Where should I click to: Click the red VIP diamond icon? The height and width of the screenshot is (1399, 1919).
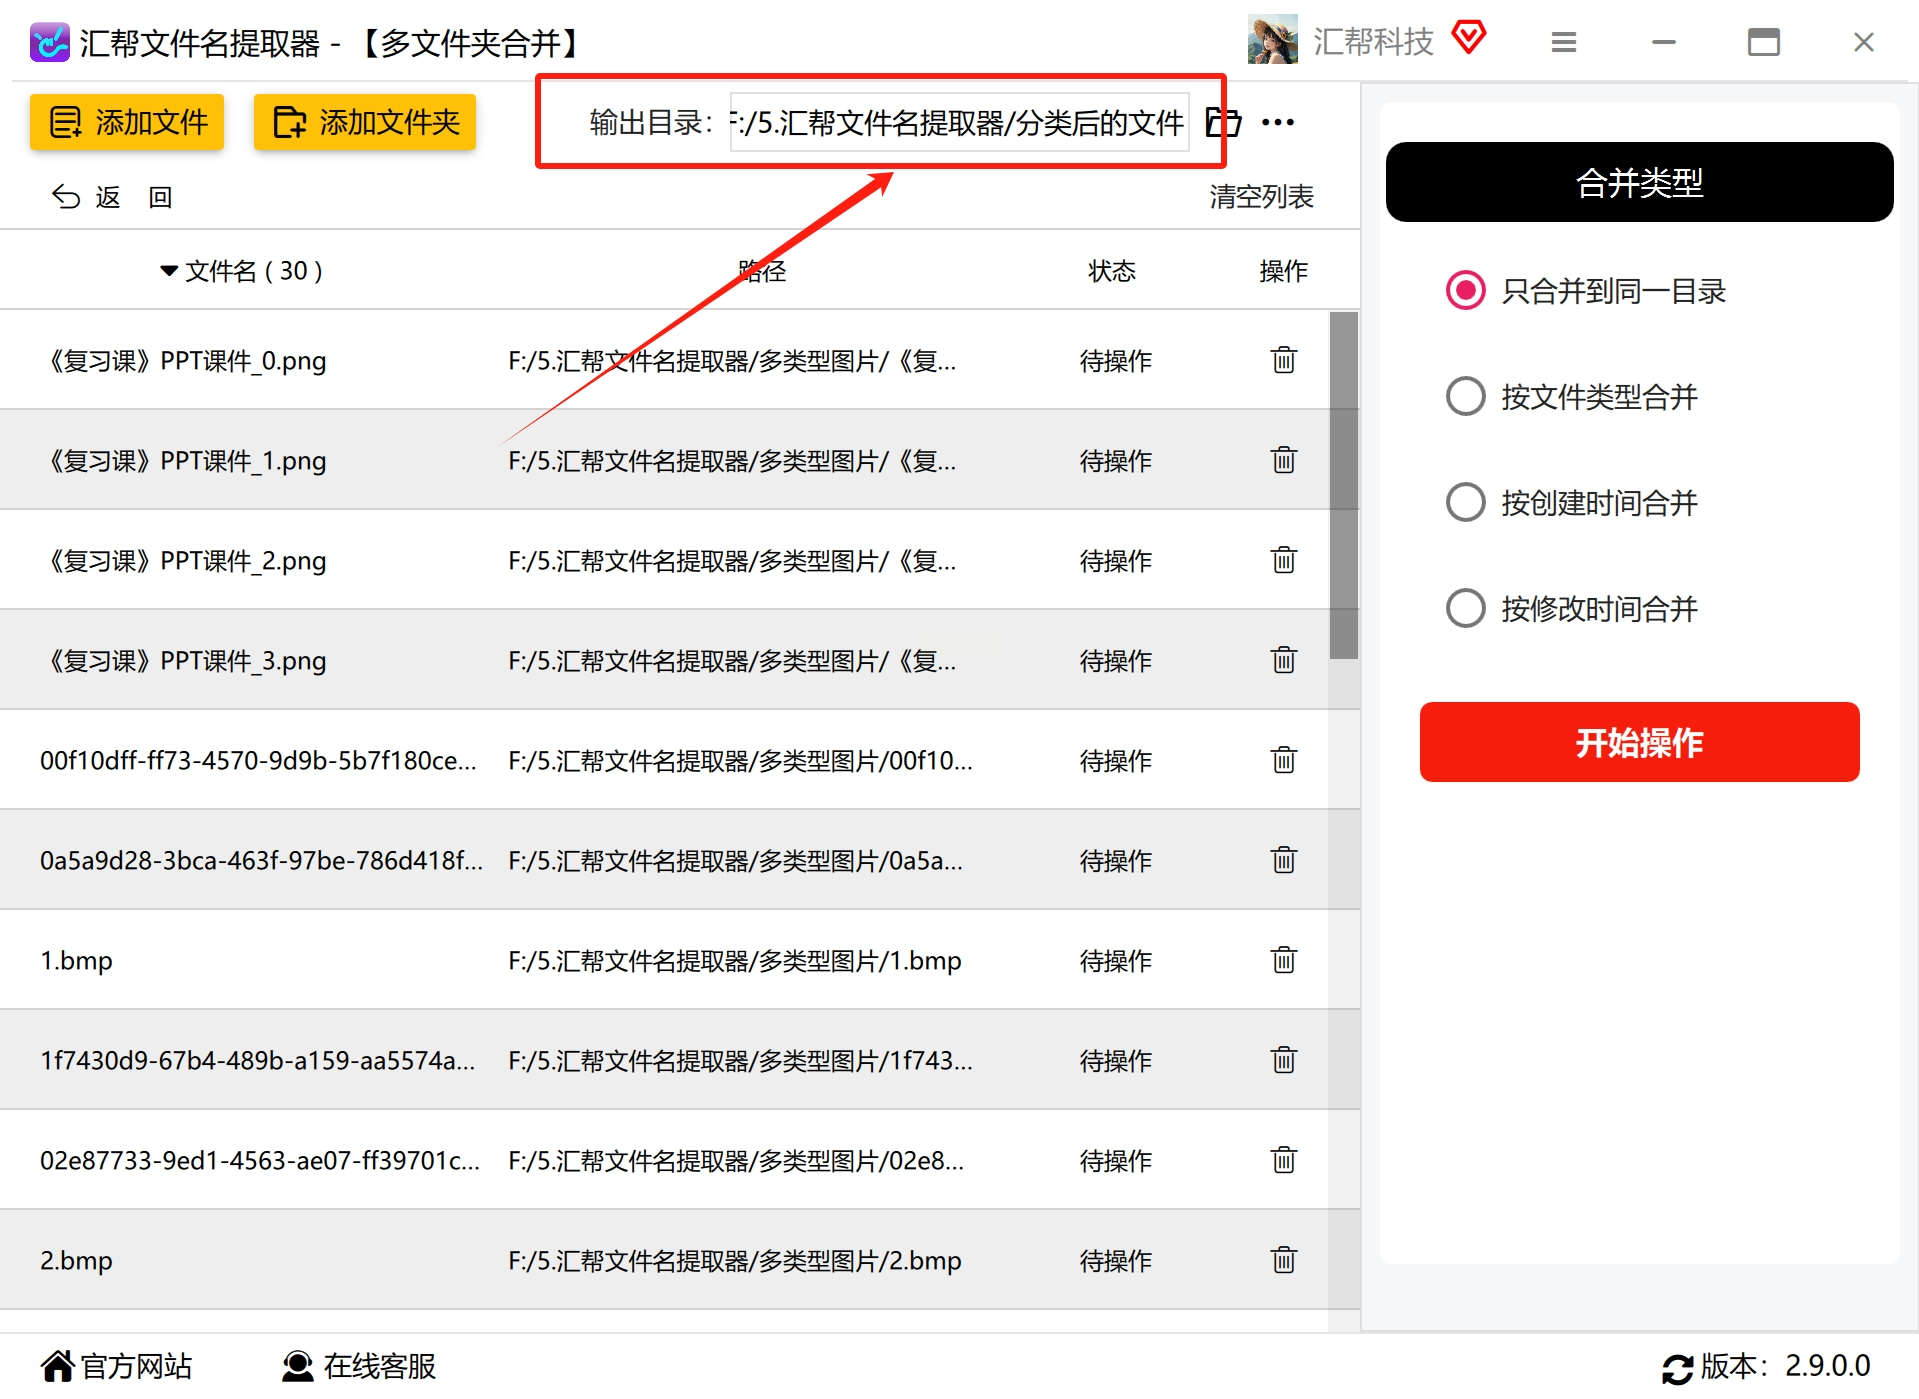click(x=1469, y=38)
